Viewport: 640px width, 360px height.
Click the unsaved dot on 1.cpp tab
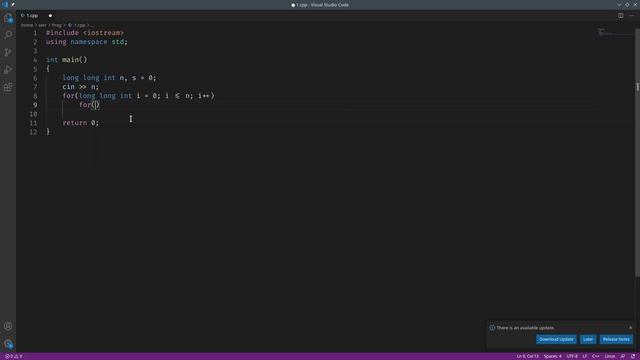(x=50, y=16)
